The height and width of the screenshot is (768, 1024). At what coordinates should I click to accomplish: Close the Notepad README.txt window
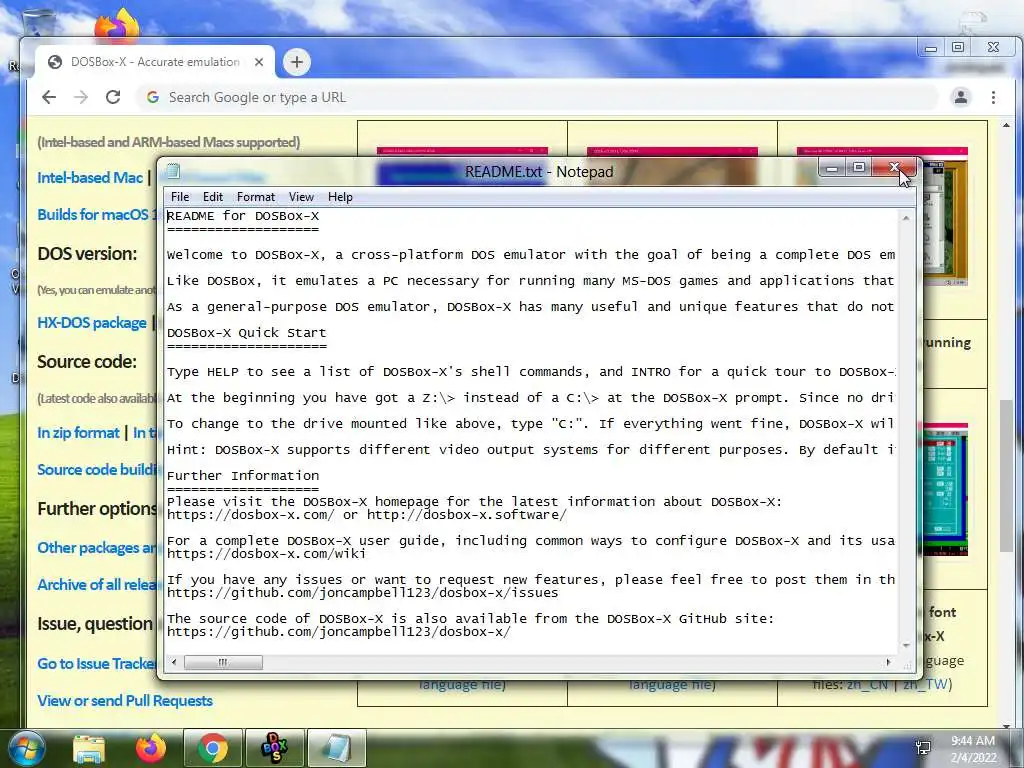(x=894, y=168)
